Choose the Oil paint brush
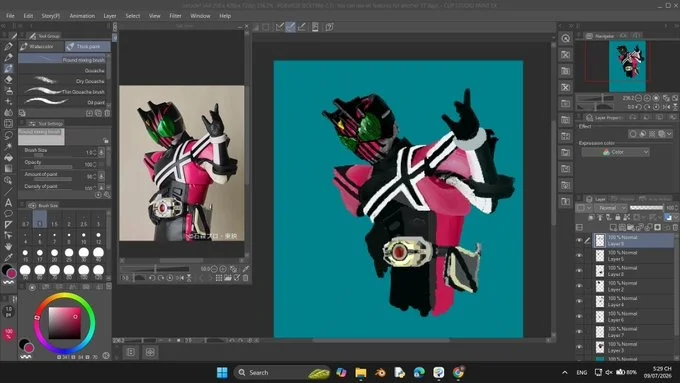680x383 pixels. coord(62,102)
